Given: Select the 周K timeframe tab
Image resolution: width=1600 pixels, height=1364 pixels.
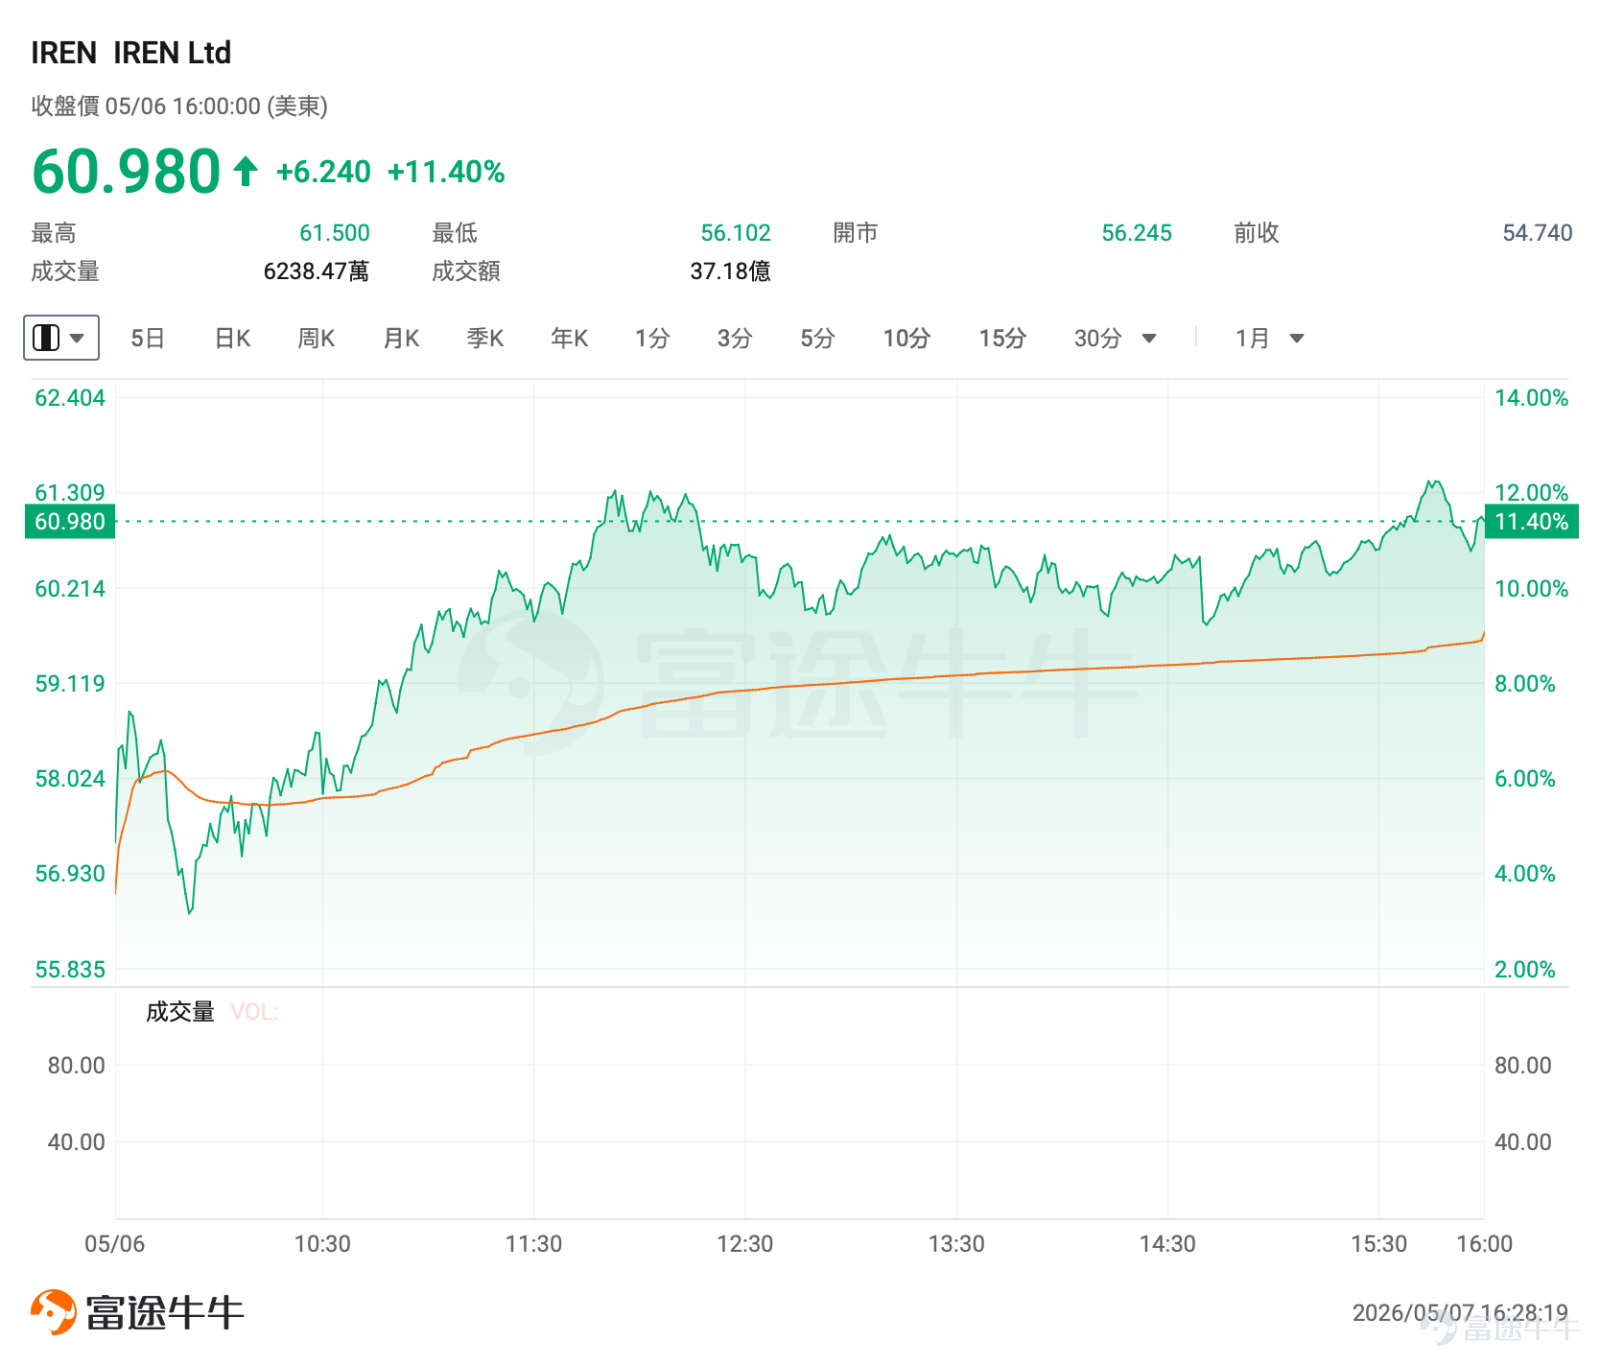Looking at the screenshot, I should pos(316,338).
